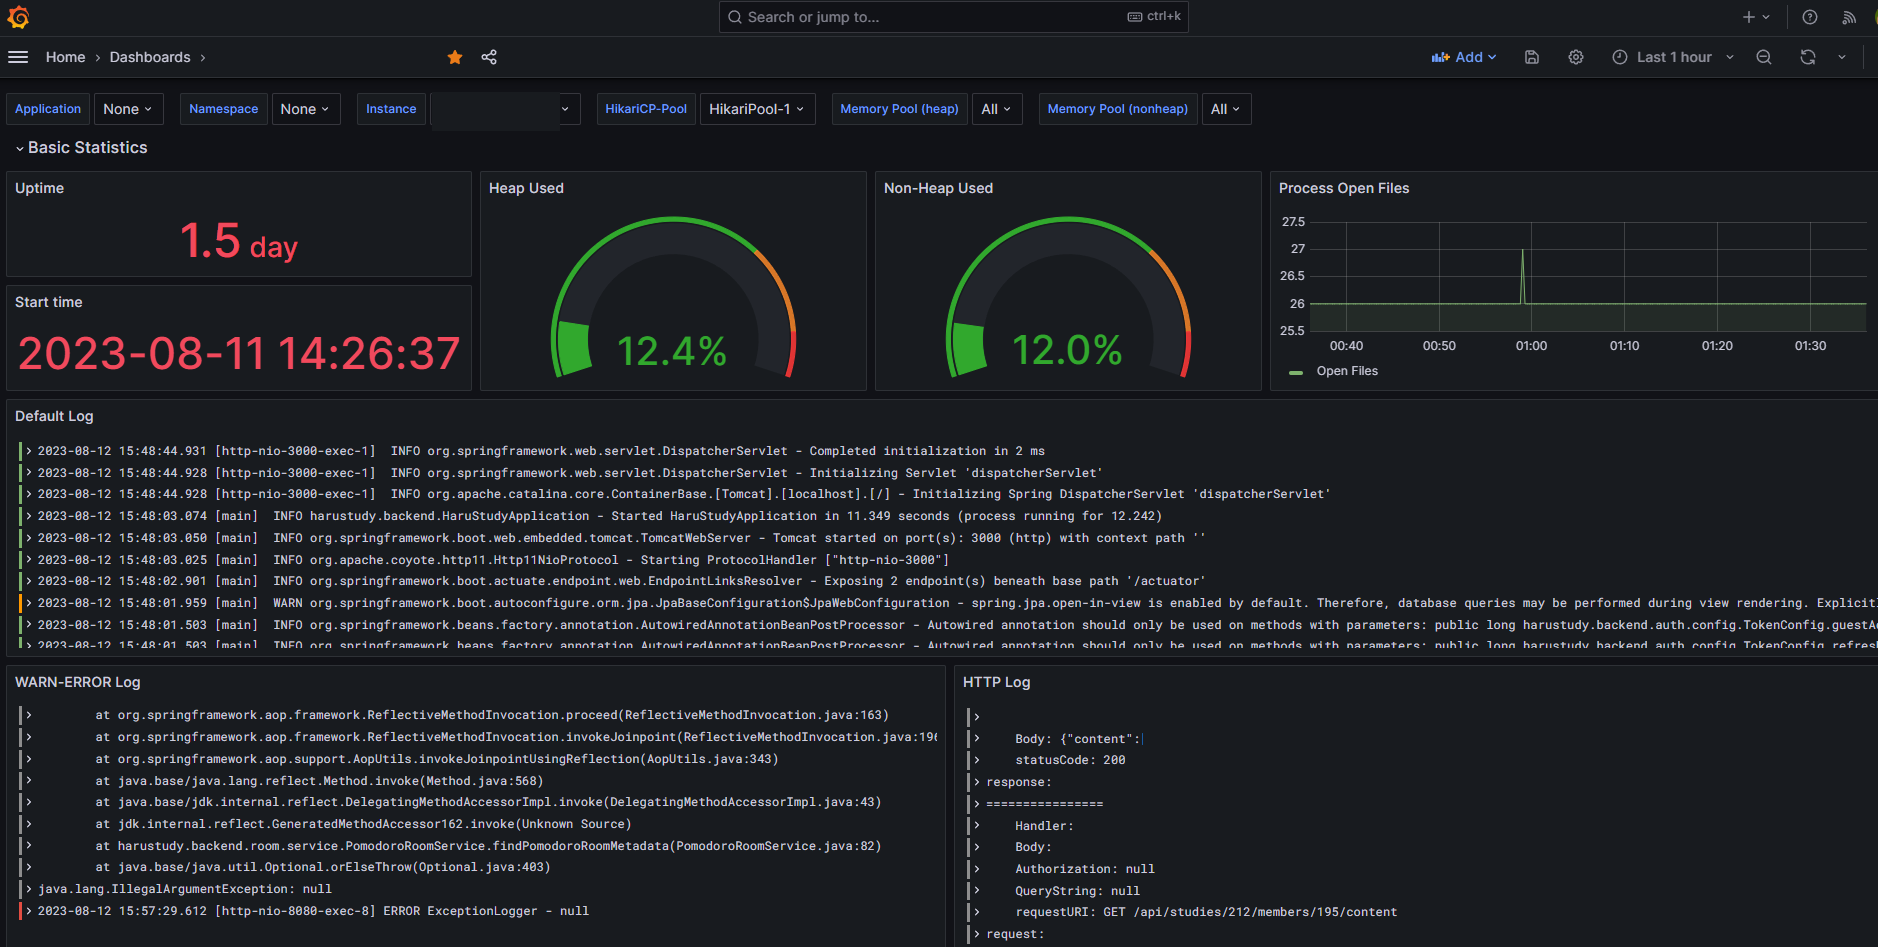Expand log line Initializing Servlet 'dispatcherServlet'

[29, 473]
